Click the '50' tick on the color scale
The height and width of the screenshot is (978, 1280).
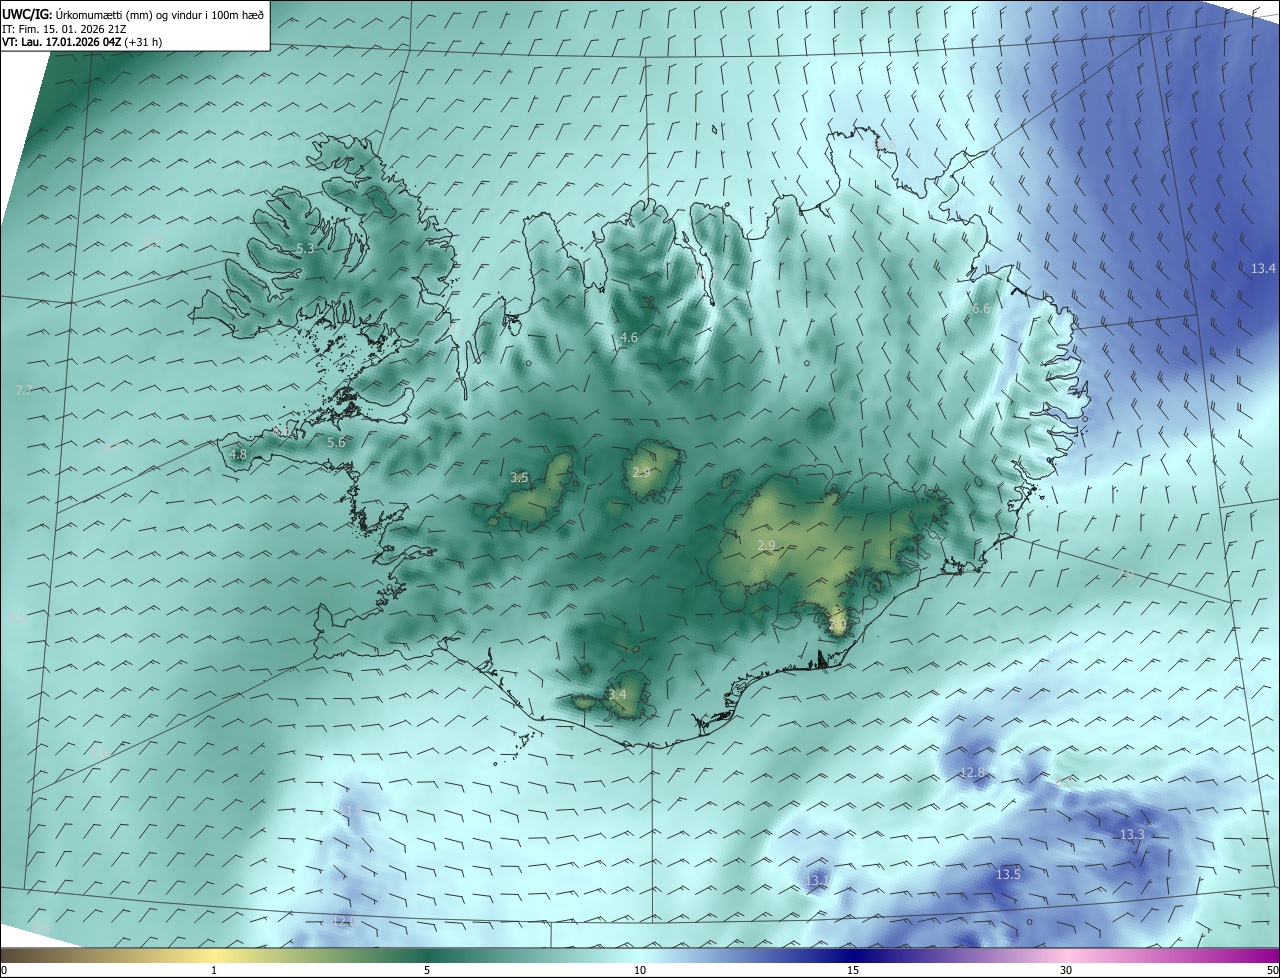click(x=1273, y=970)
